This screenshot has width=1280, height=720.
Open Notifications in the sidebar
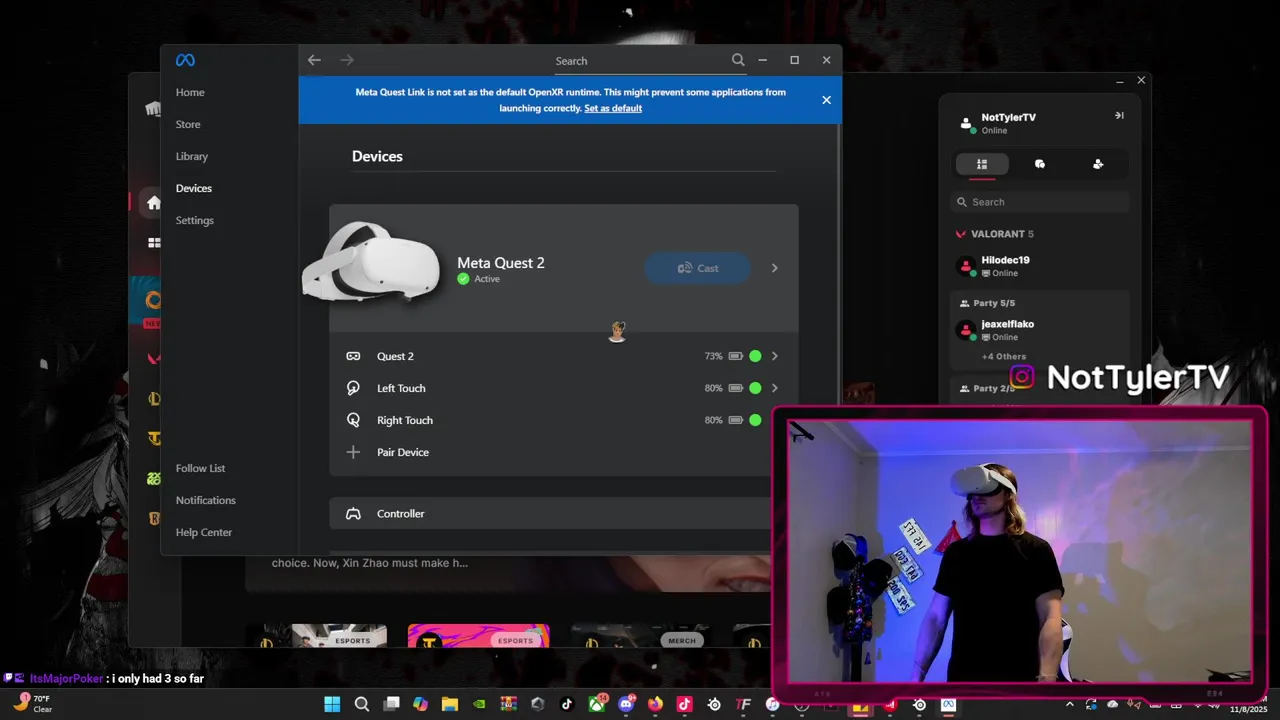tap(206, 500)
